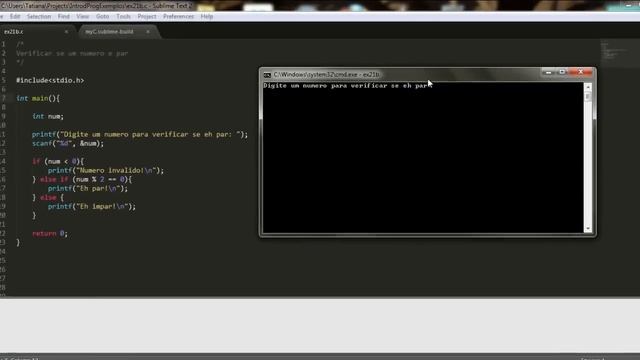Open the Help menu
Viewport: 640px width, 360px height.
pos(207,17)
